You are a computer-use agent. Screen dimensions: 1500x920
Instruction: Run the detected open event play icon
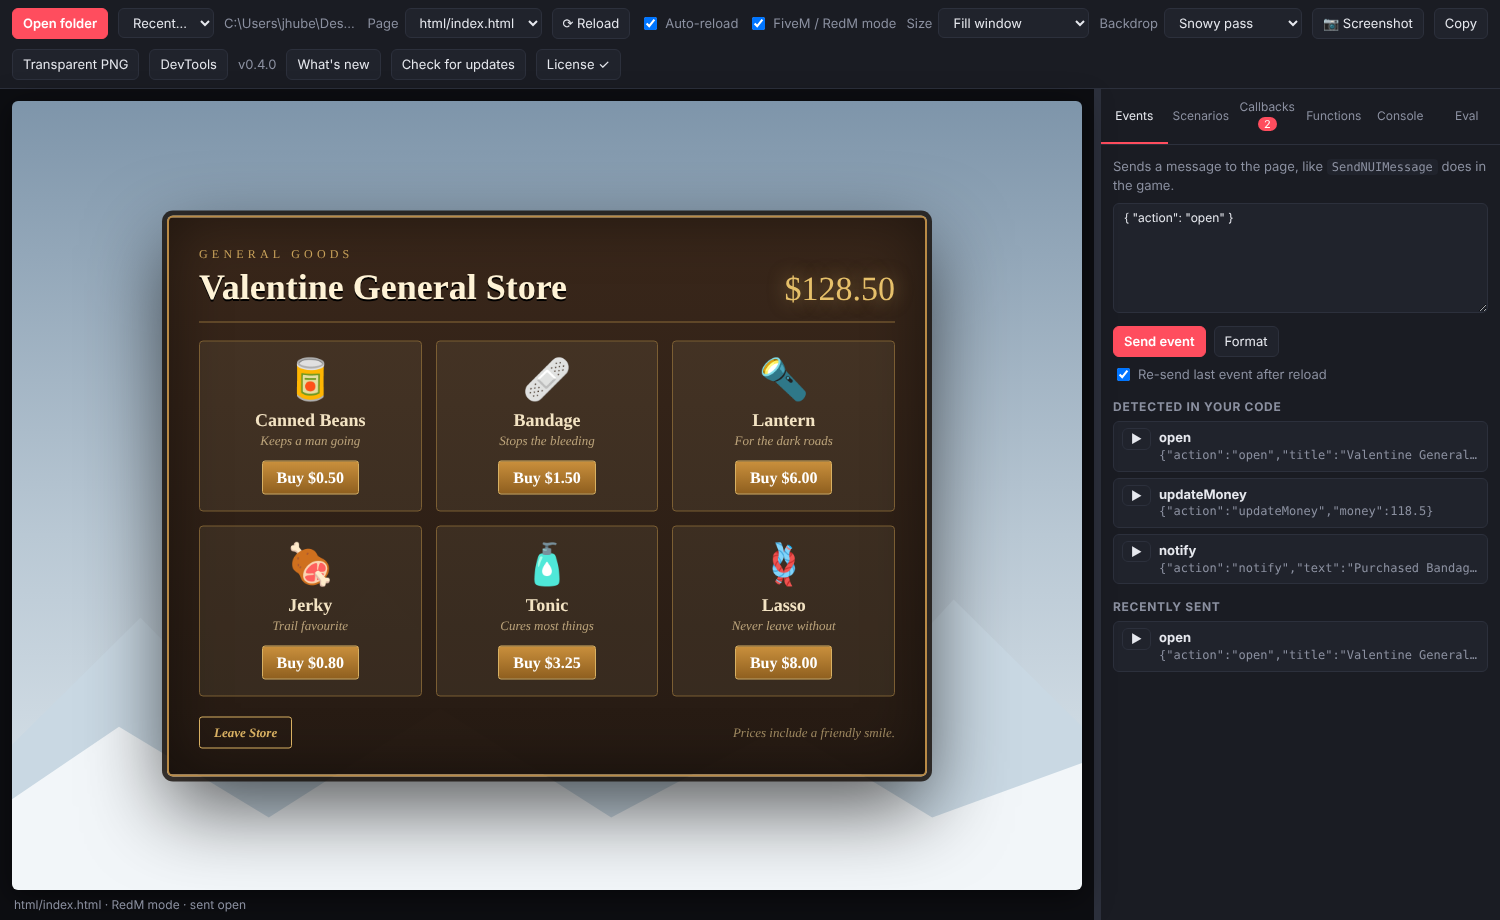click(1136, 439)
